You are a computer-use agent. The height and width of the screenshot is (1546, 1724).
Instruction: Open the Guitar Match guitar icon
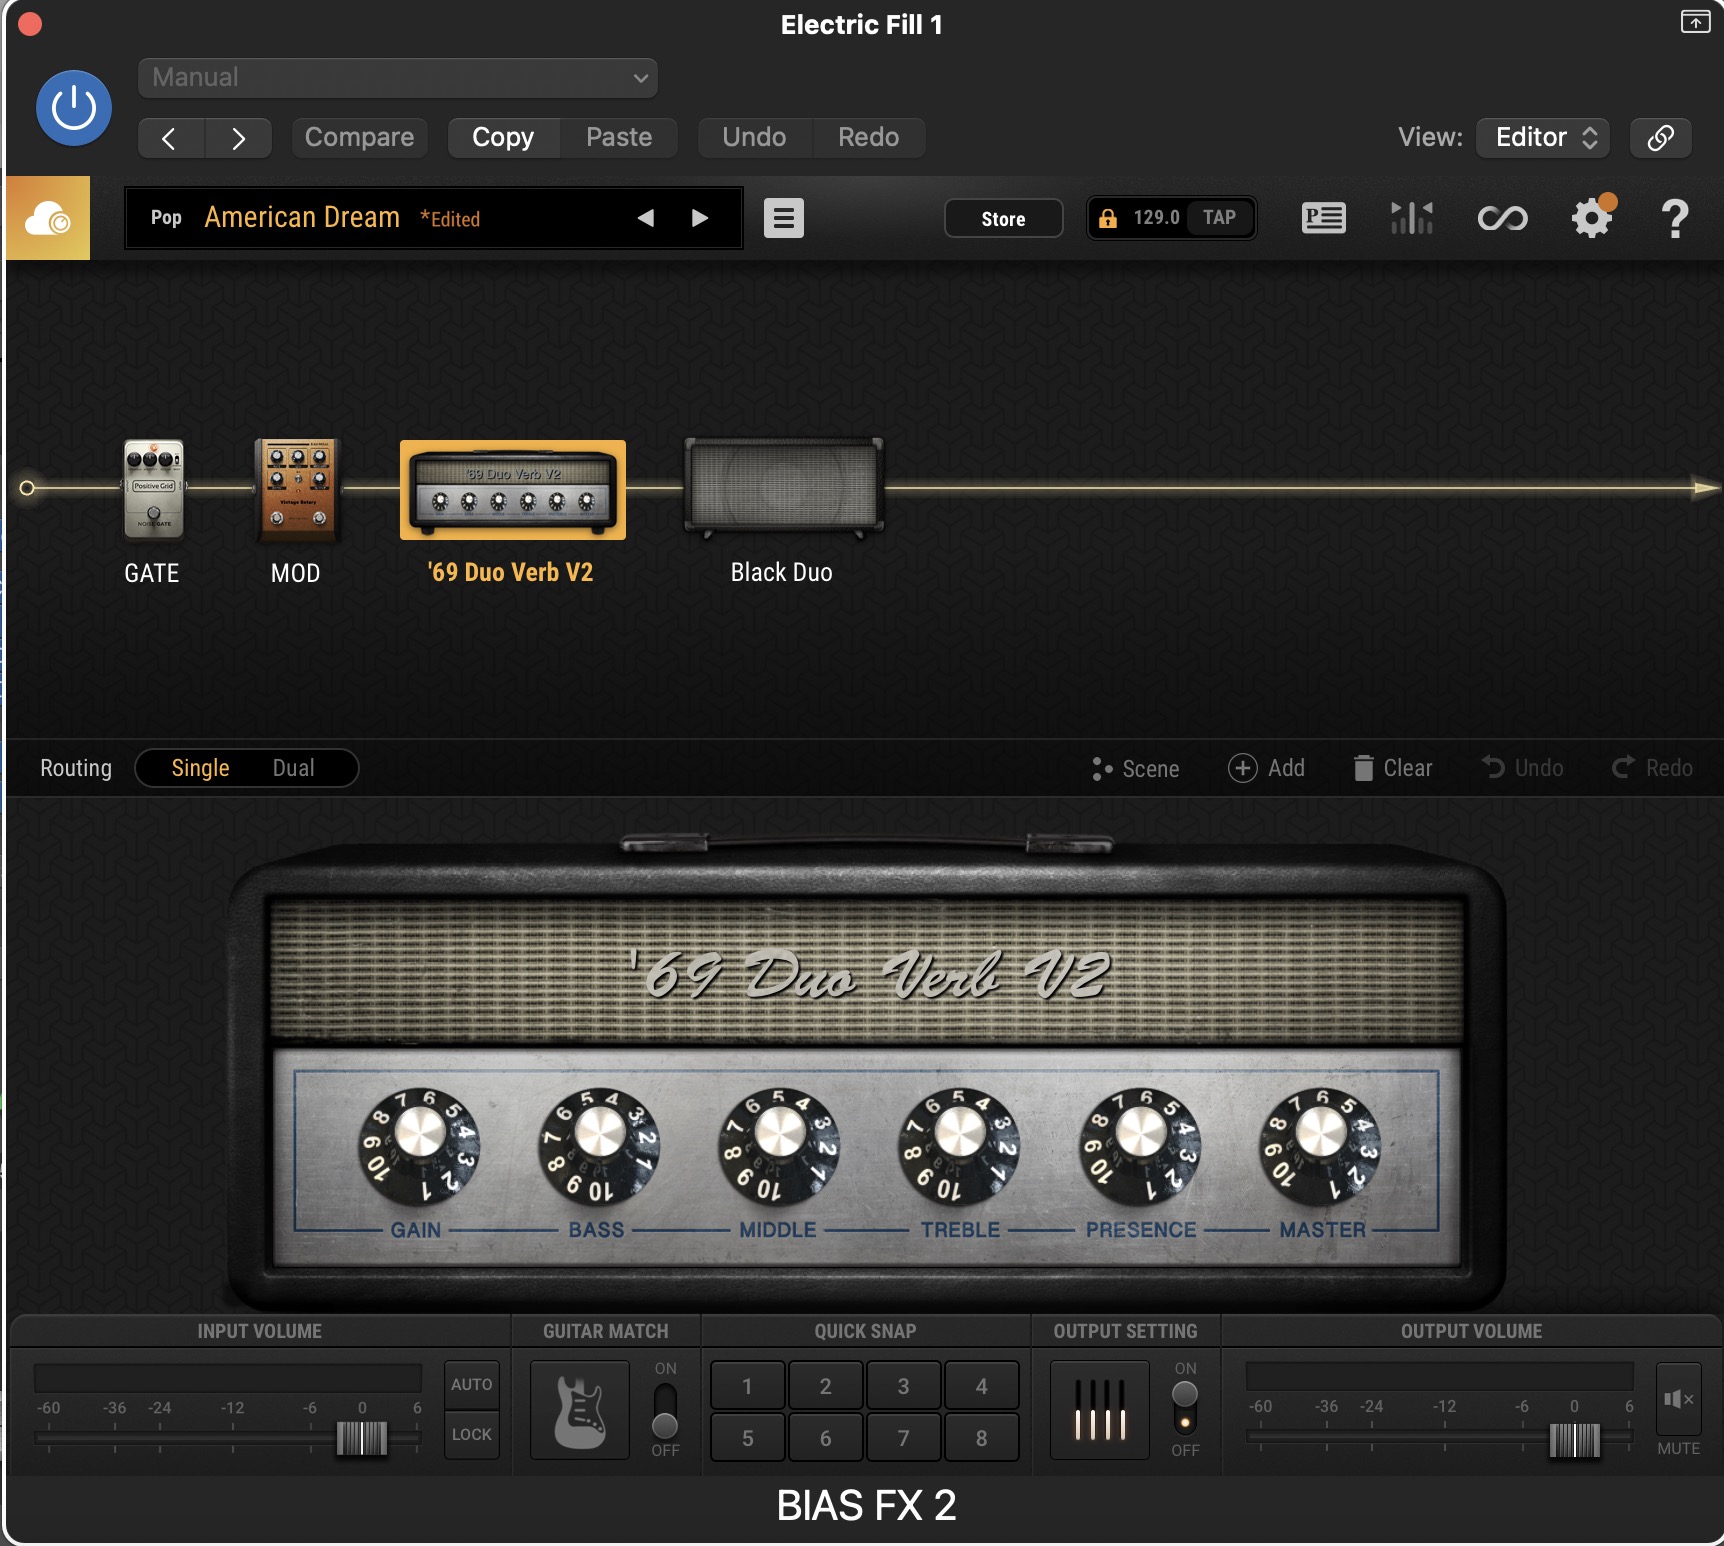580,1410
